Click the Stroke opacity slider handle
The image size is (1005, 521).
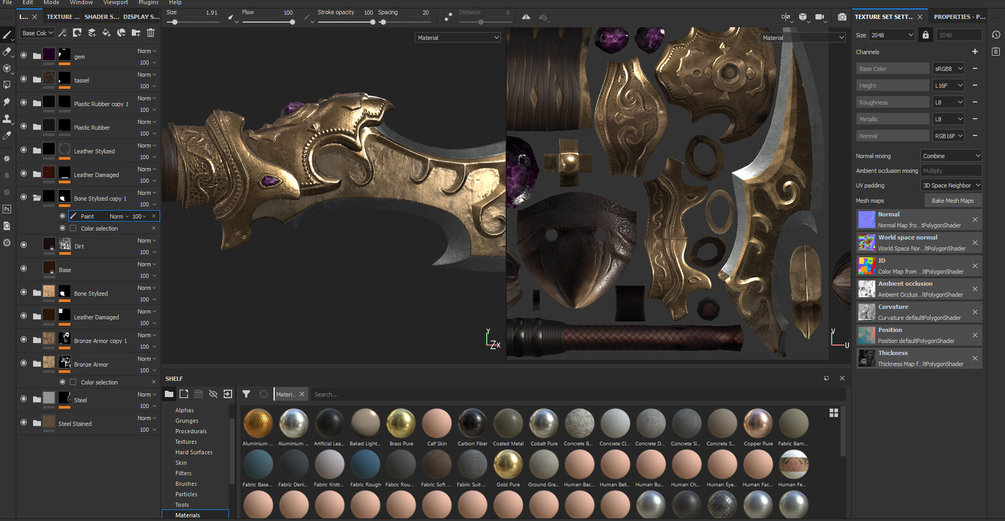[x=372, y=22]
